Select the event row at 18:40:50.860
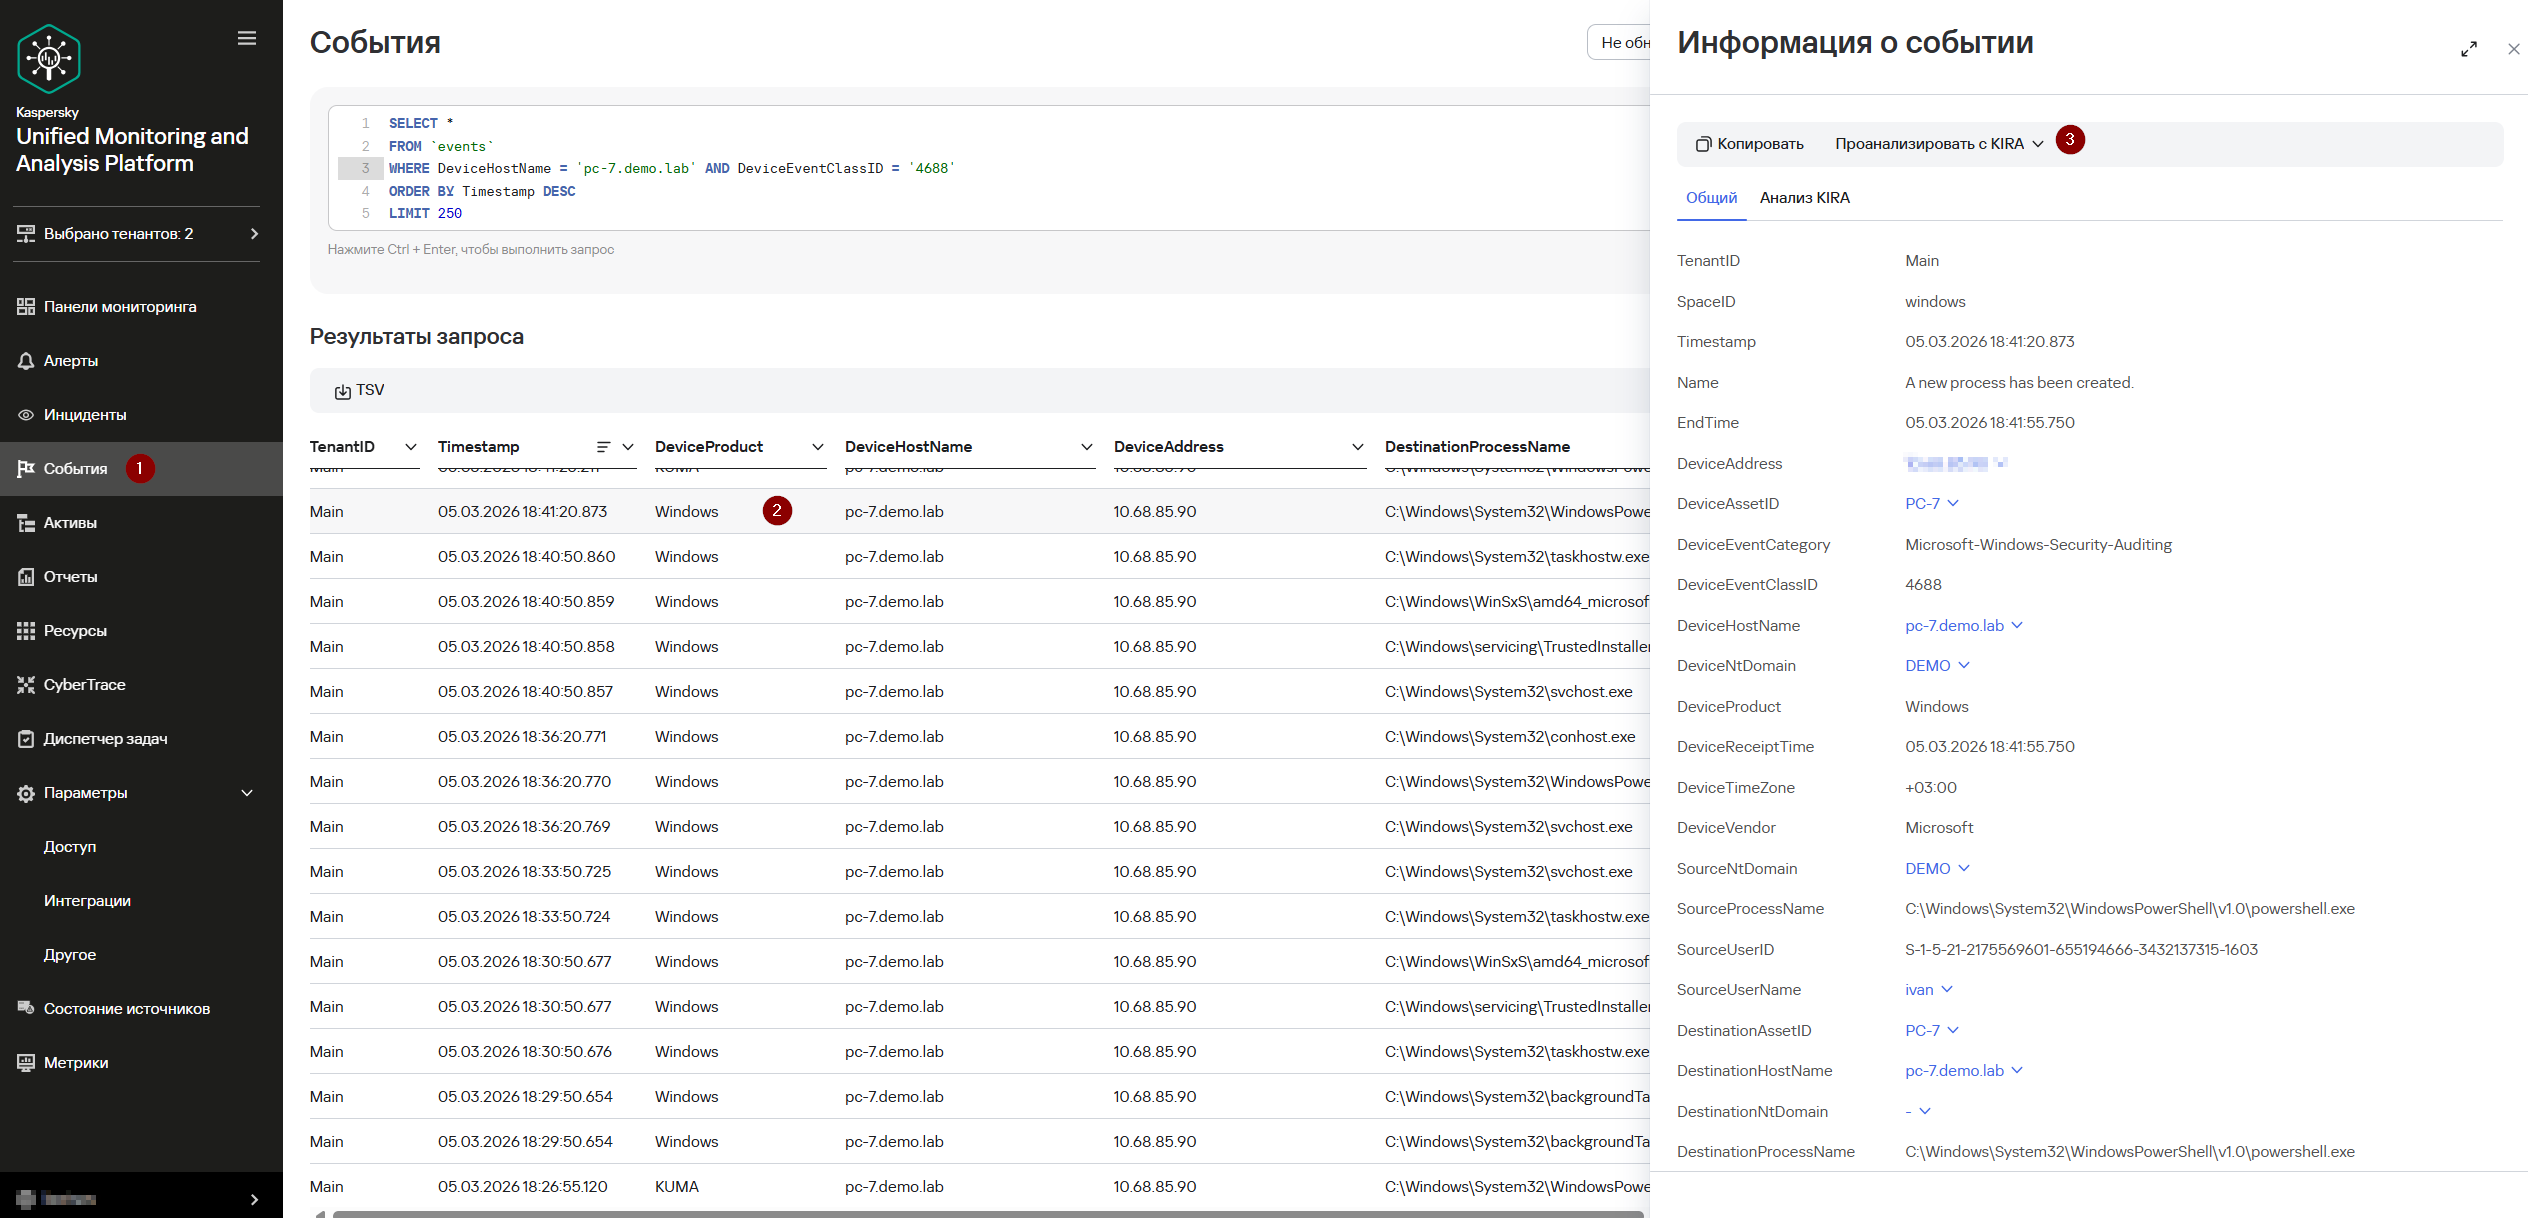 coord(980,557)
